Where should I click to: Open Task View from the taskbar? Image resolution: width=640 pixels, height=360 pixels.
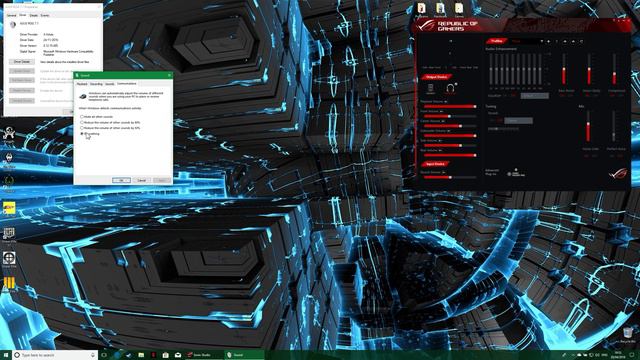point(104,355)
